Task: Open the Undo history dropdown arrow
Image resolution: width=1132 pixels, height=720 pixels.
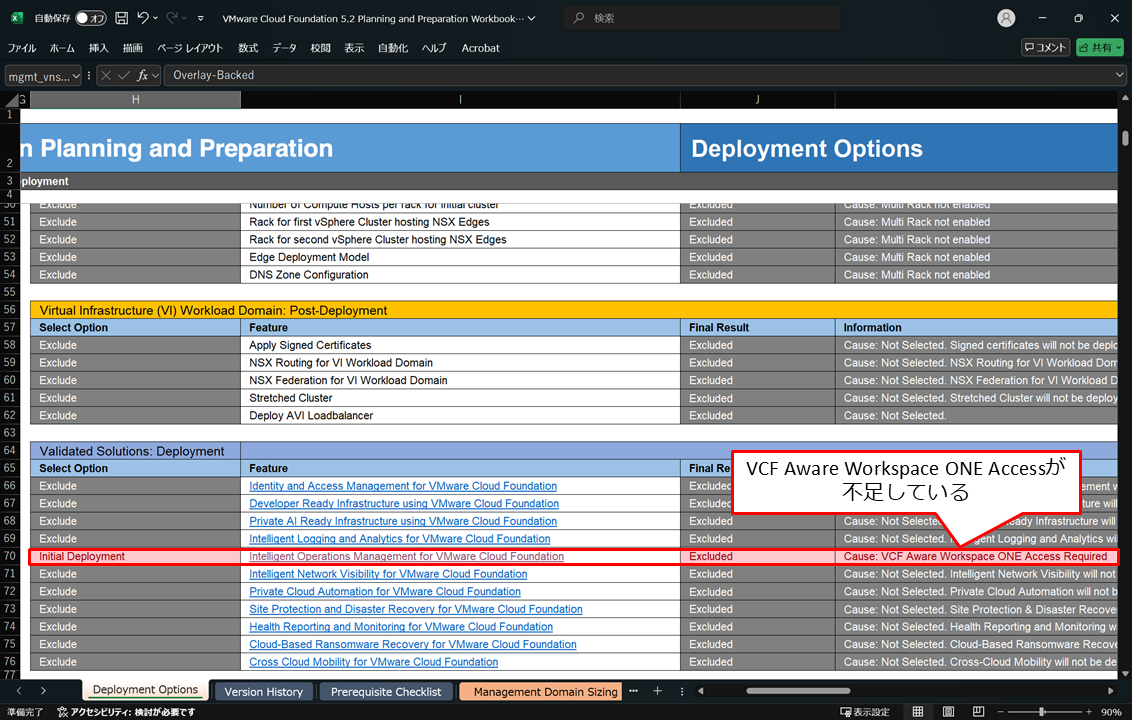Action: 155,18
